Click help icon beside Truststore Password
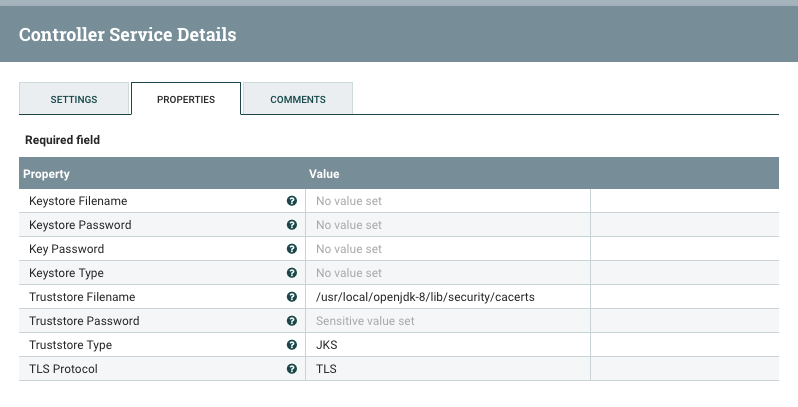 point(292,321)
